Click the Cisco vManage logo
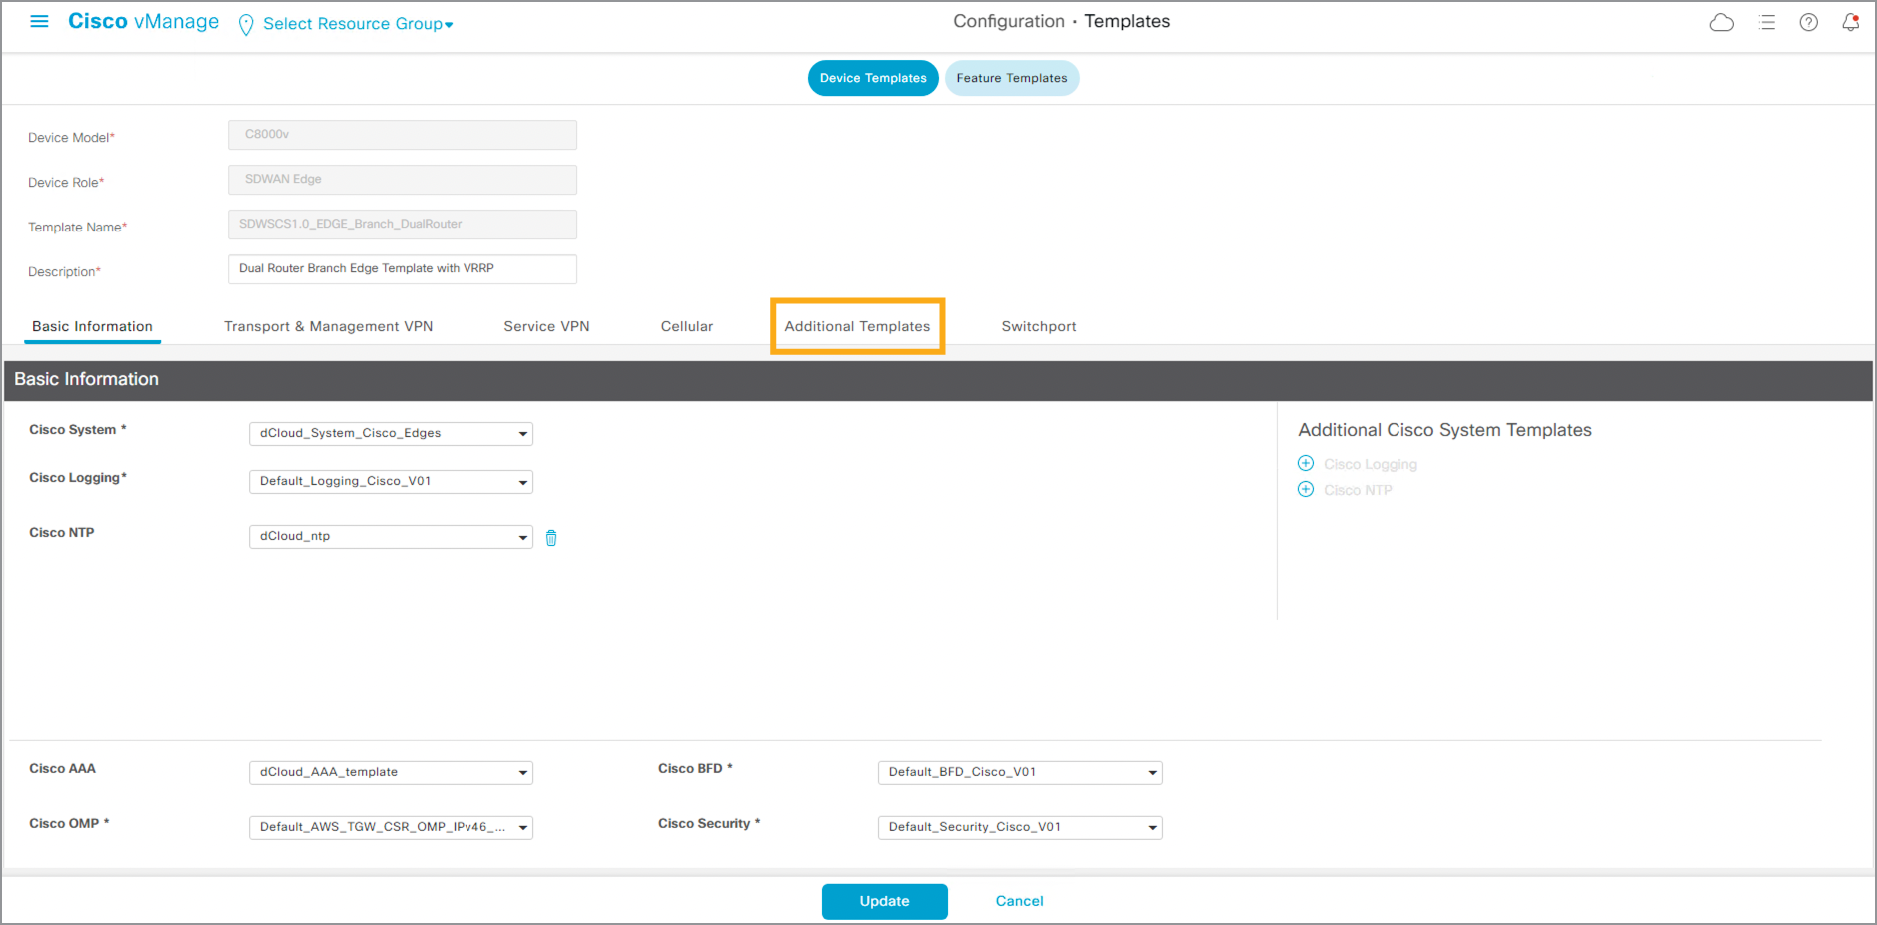The height and width of the screenshot is (925, 1877). coord(143,22)
